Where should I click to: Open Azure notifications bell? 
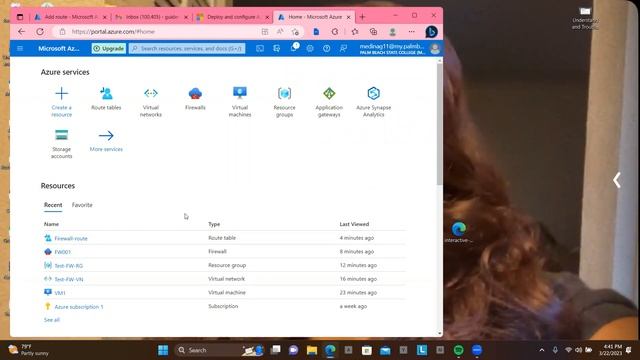click(x=293, y=49)
